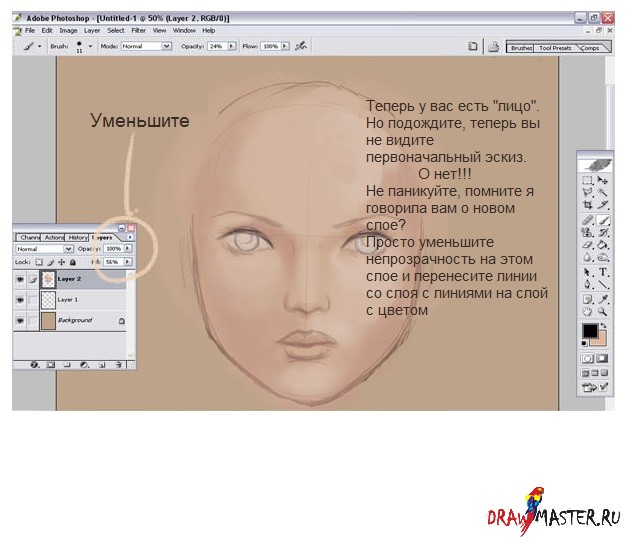Select the Line tool

(602, 284)
